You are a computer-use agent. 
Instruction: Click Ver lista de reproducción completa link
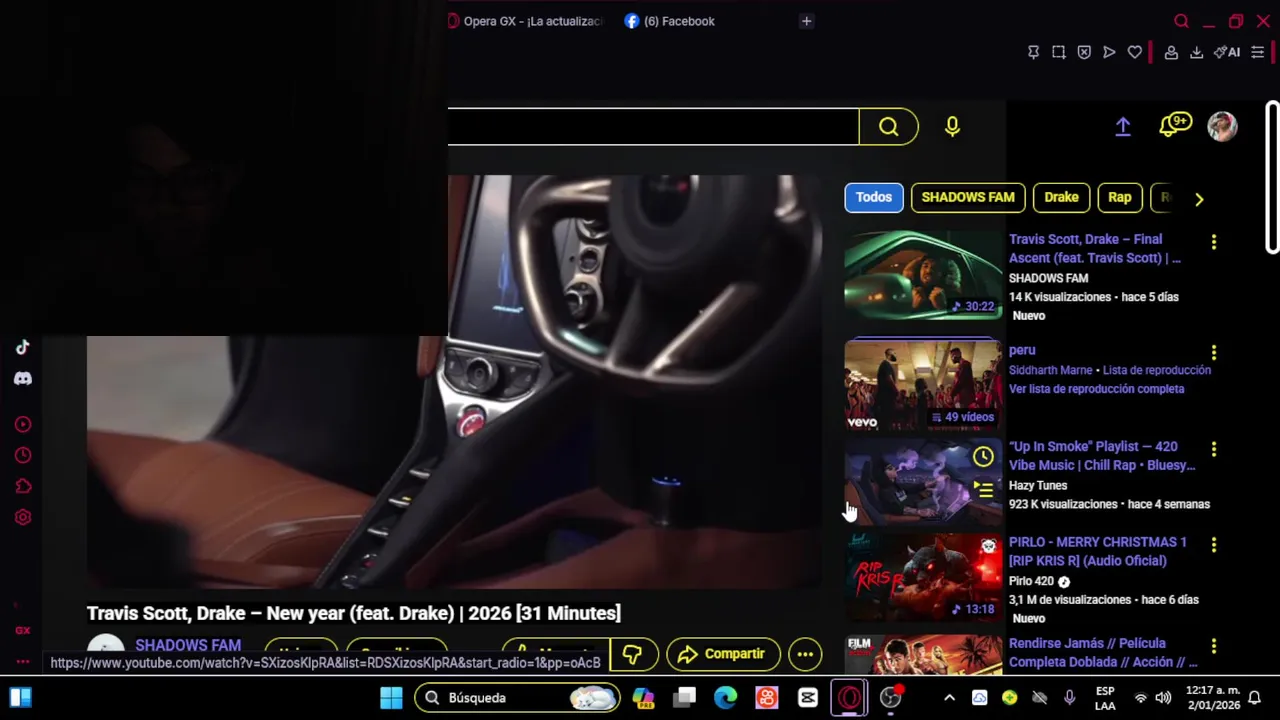click(1096, 389)
